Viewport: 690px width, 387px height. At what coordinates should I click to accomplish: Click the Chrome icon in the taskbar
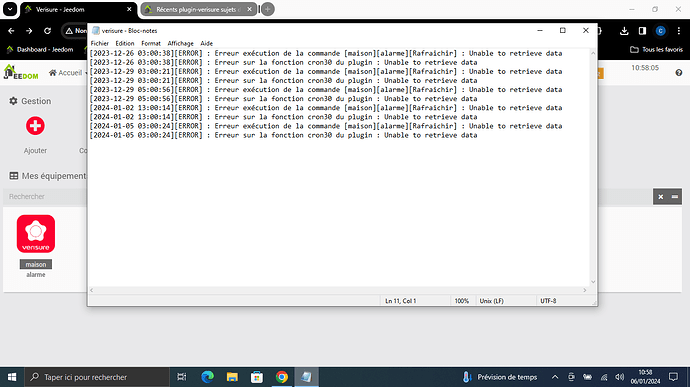pos(282,377)
